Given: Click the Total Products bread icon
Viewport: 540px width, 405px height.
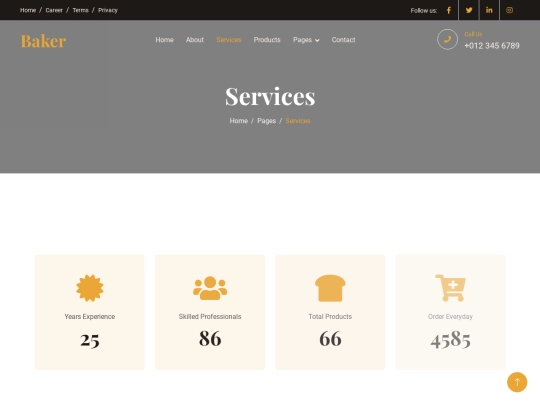Looking at the screenshot, I should pyautogui.click(x=330, y=288).
